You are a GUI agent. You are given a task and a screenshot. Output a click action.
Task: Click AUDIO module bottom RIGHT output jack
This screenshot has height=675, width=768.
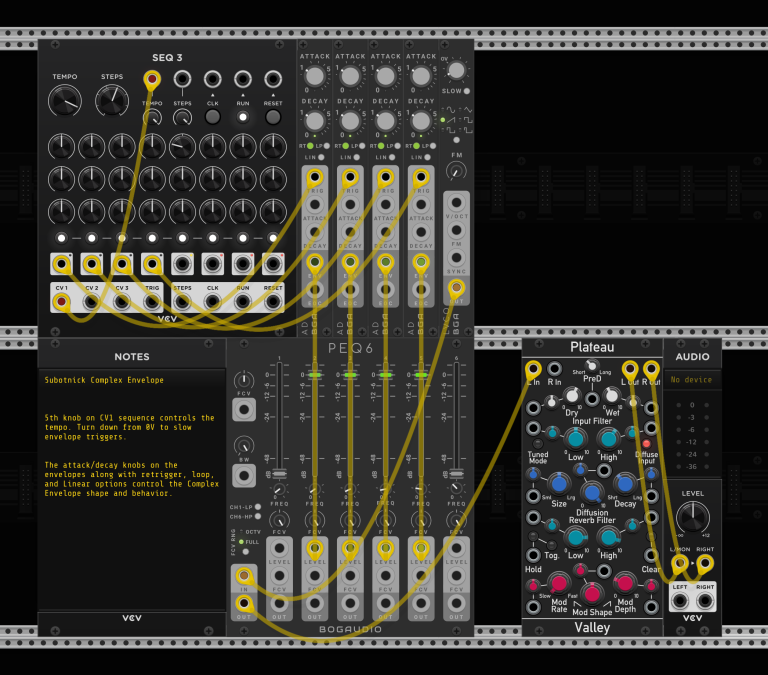(705, 601)
